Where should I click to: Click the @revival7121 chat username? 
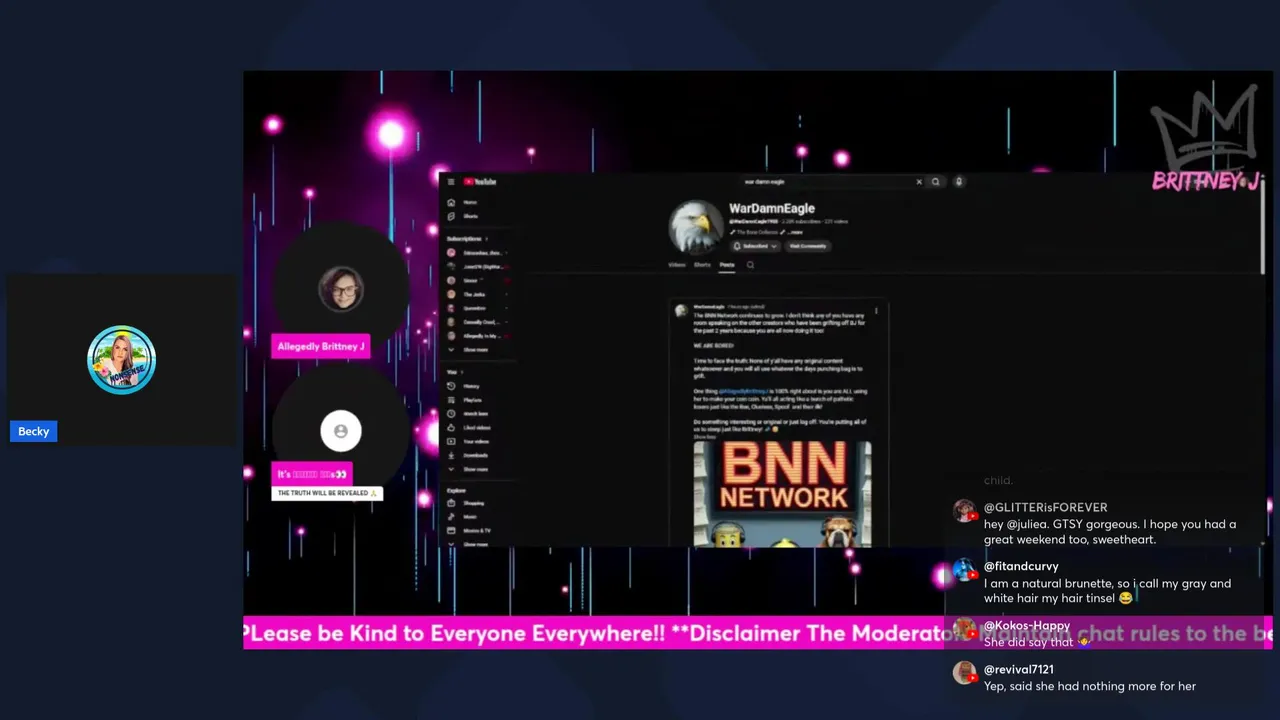tap(1019, 670)
